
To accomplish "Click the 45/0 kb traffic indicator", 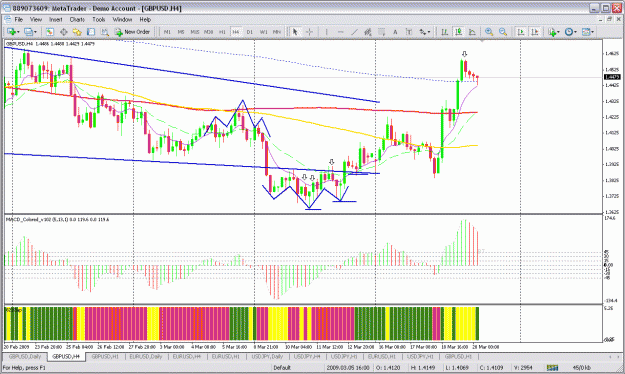I will (581, 368).
